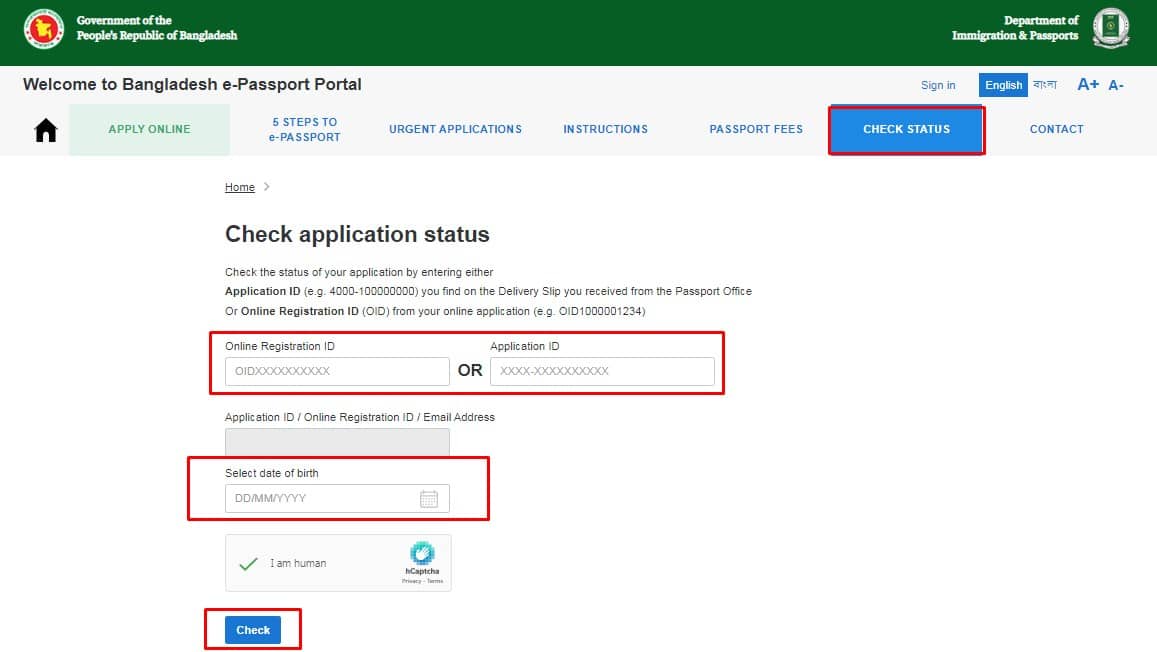The width and height of the screenshot is (1157, 652).
Task: Click the Home breadcrumb link
Action: pyautogui.click(x=240, y=187)
